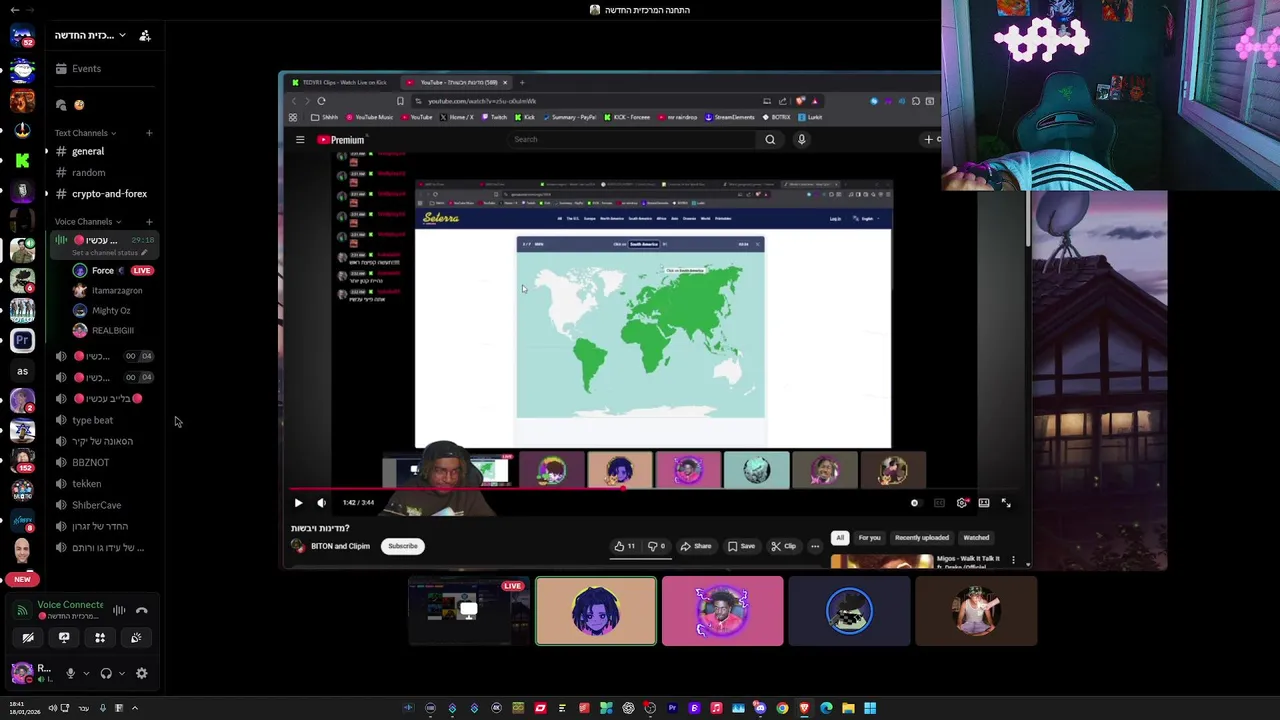Viewport: 1280px width, 720px height.
Task: Mute the YouTube player volume icon
Action: (321, 503)
